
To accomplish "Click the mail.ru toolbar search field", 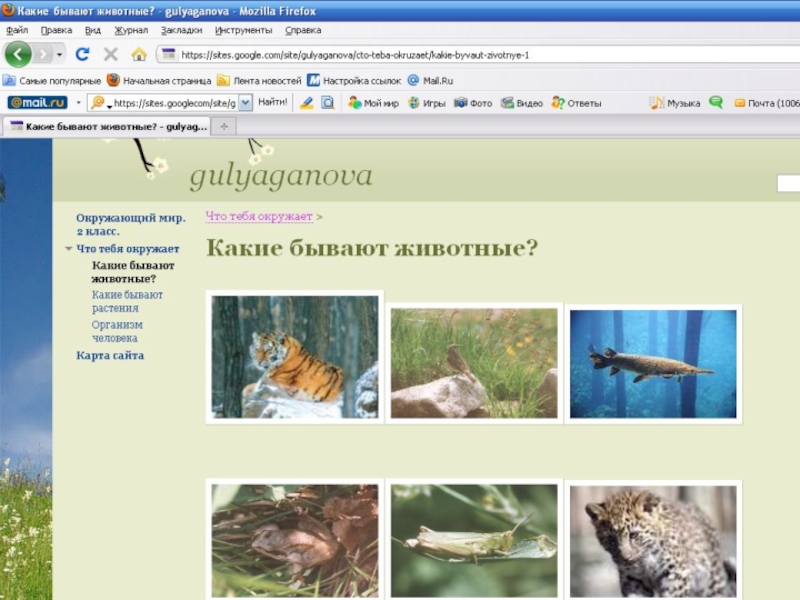I will coord(174,103).
